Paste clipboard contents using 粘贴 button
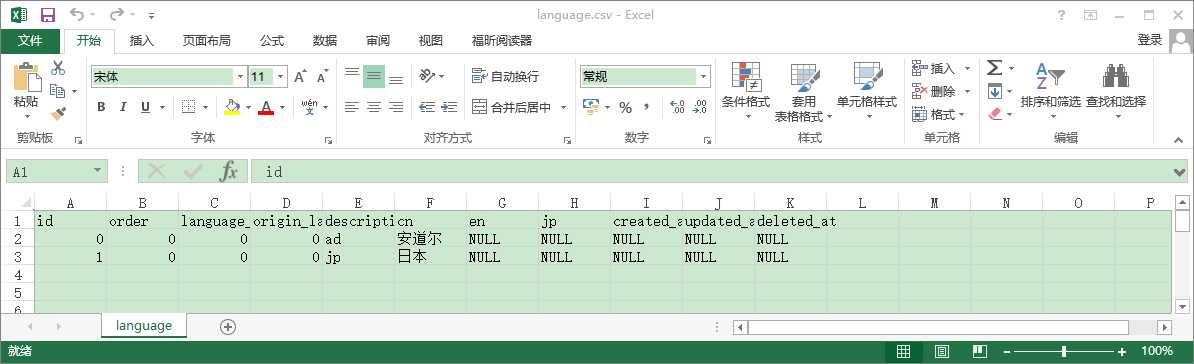 pyautogui.click(x=26, y=90)
